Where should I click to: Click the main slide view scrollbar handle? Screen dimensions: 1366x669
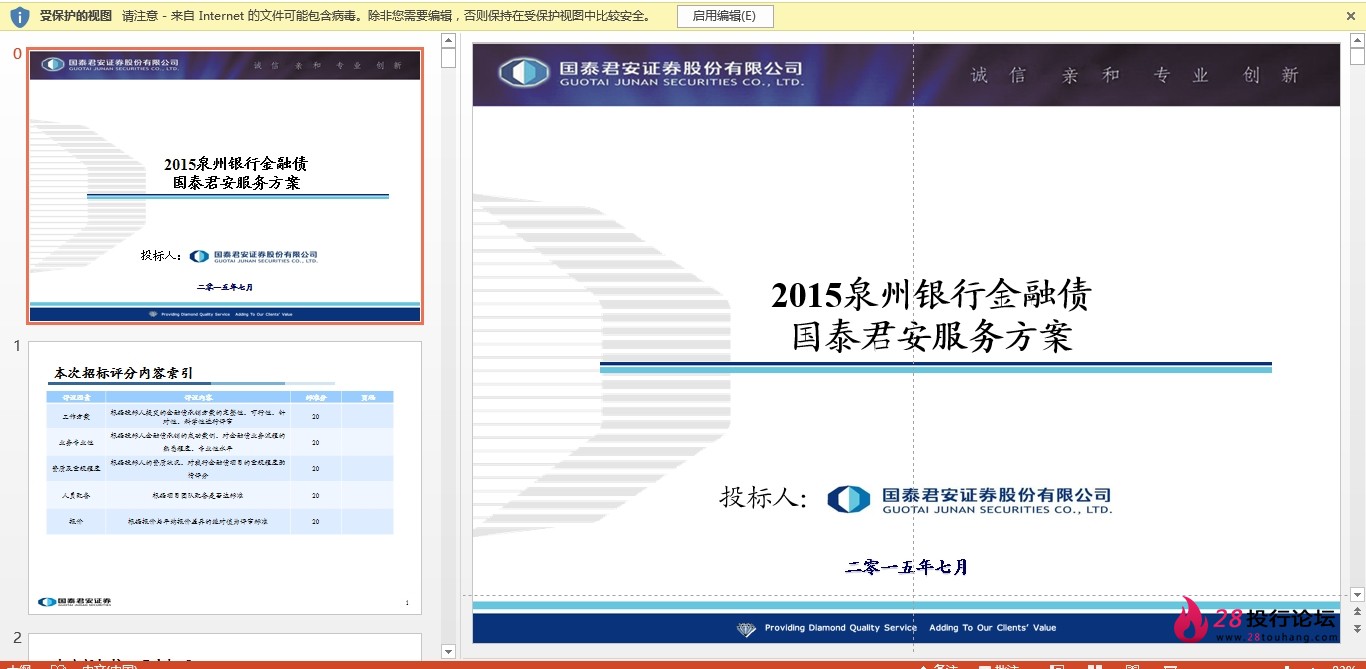click(x=1357, y=58)
